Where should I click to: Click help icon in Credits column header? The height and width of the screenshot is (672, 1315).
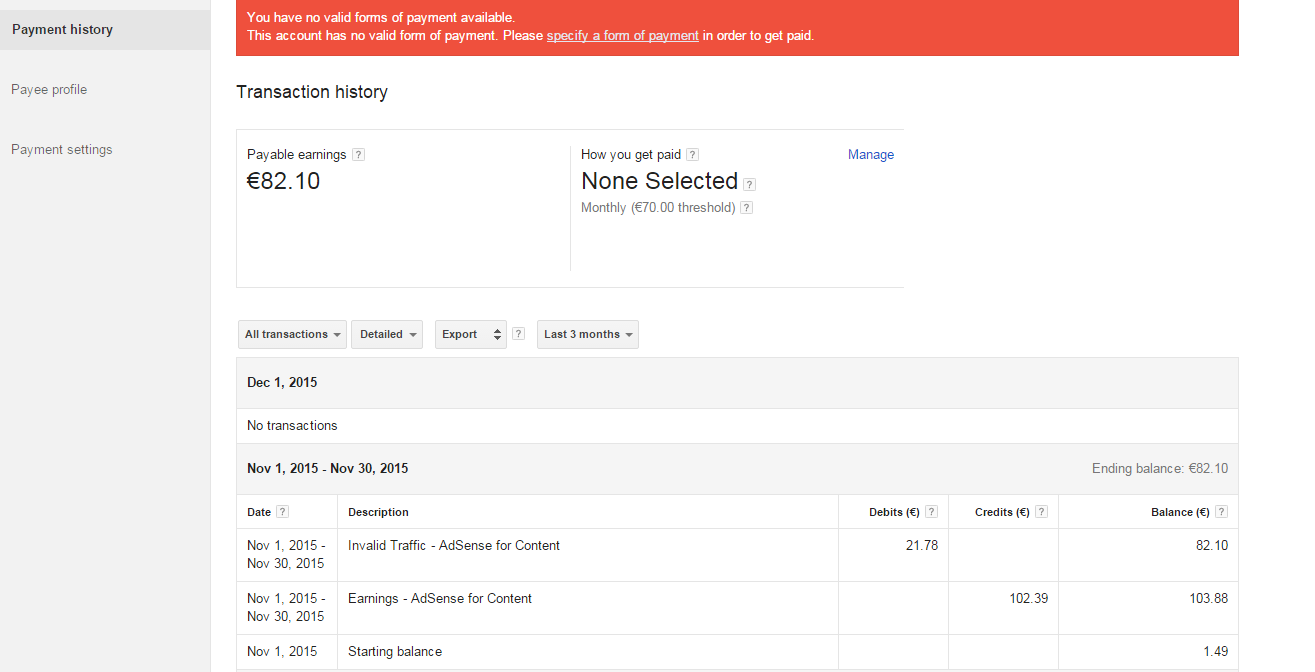click(1041, 512)
